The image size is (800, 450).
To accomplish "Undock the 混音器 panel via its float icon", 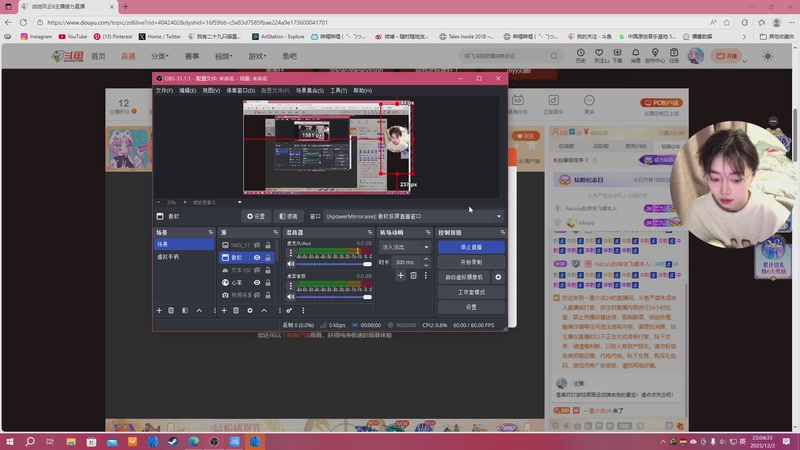I will click(x=370, y=232).
